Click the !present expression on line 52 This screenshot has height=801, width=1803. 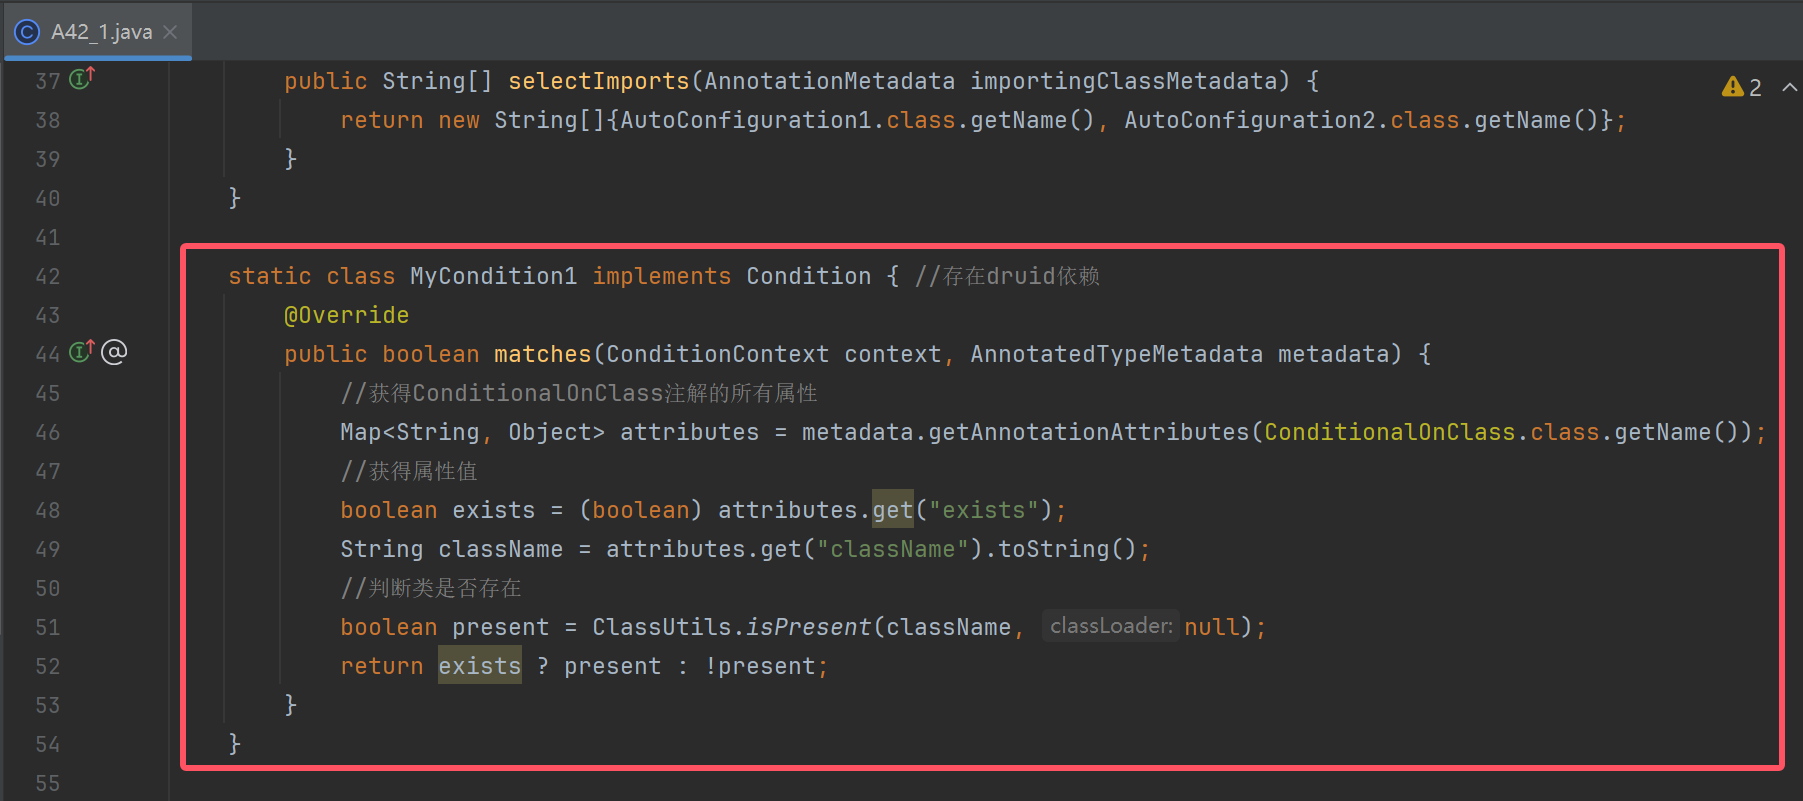click(x=760, y=666)
